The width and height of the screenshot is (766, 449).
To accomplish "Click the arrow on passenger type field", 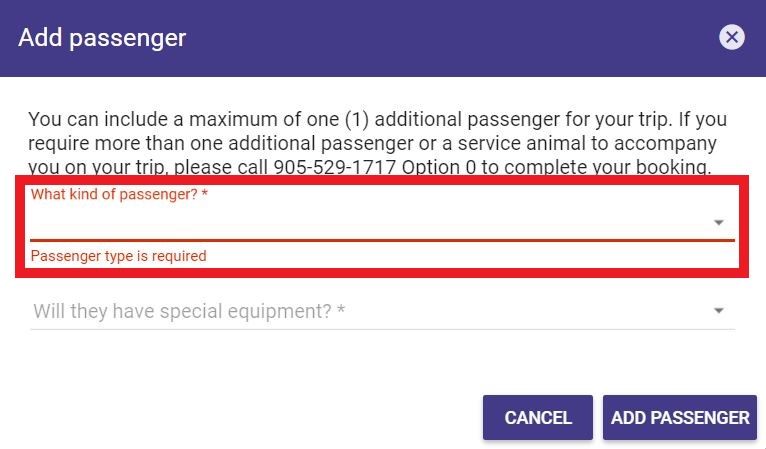I will coord(718,223).
